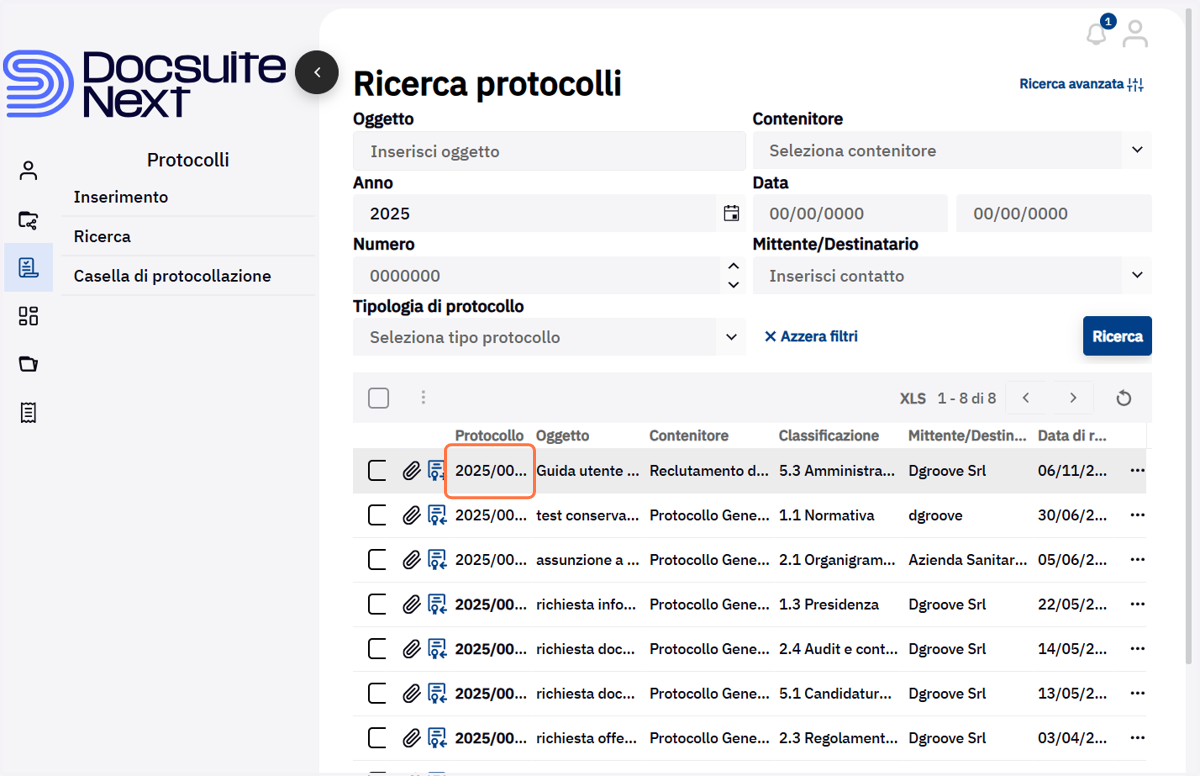This screenshot has width=1200, height=776.
Task: Click the Ricerca search button
Action: 1117,336
